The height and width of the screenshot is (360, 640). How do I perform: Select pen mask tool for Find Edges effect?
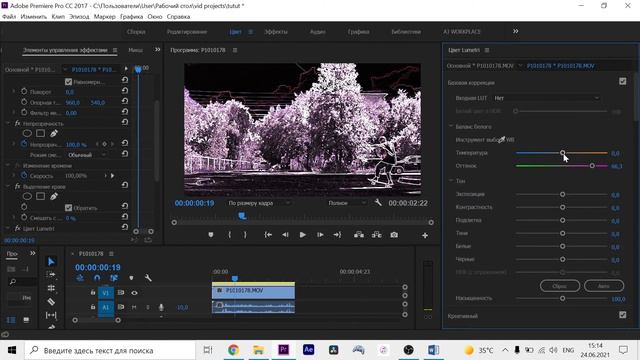click(54, 196)
